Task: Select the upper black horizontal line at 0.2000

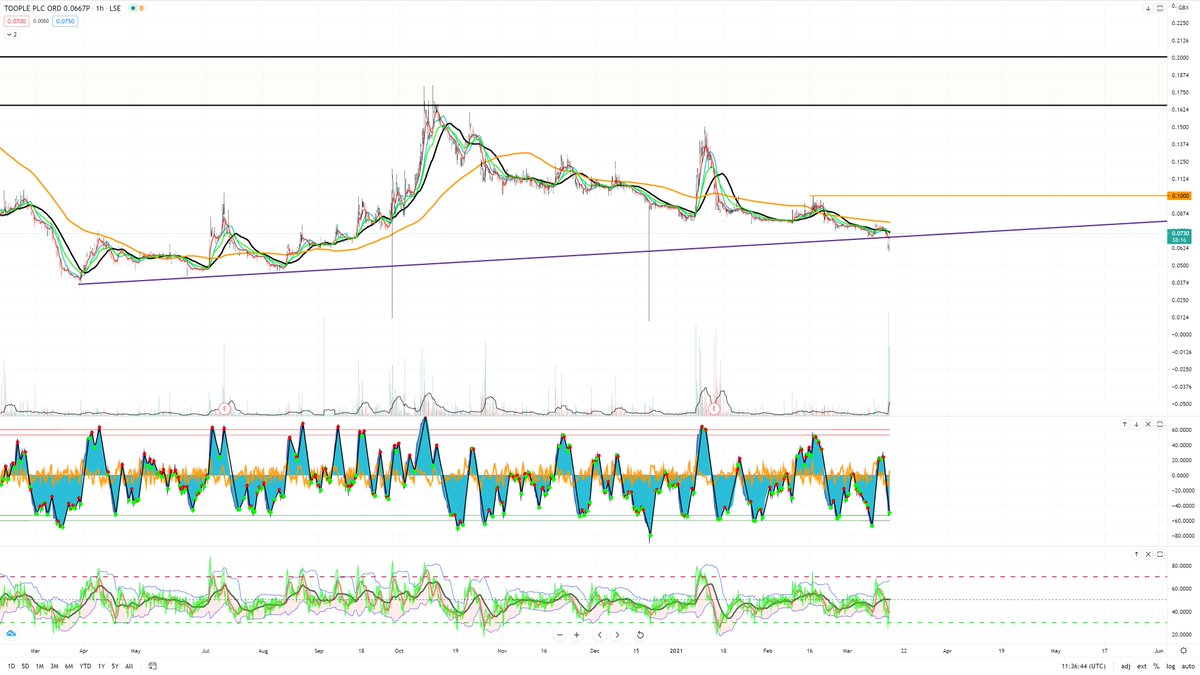Action: coord(583,57)
